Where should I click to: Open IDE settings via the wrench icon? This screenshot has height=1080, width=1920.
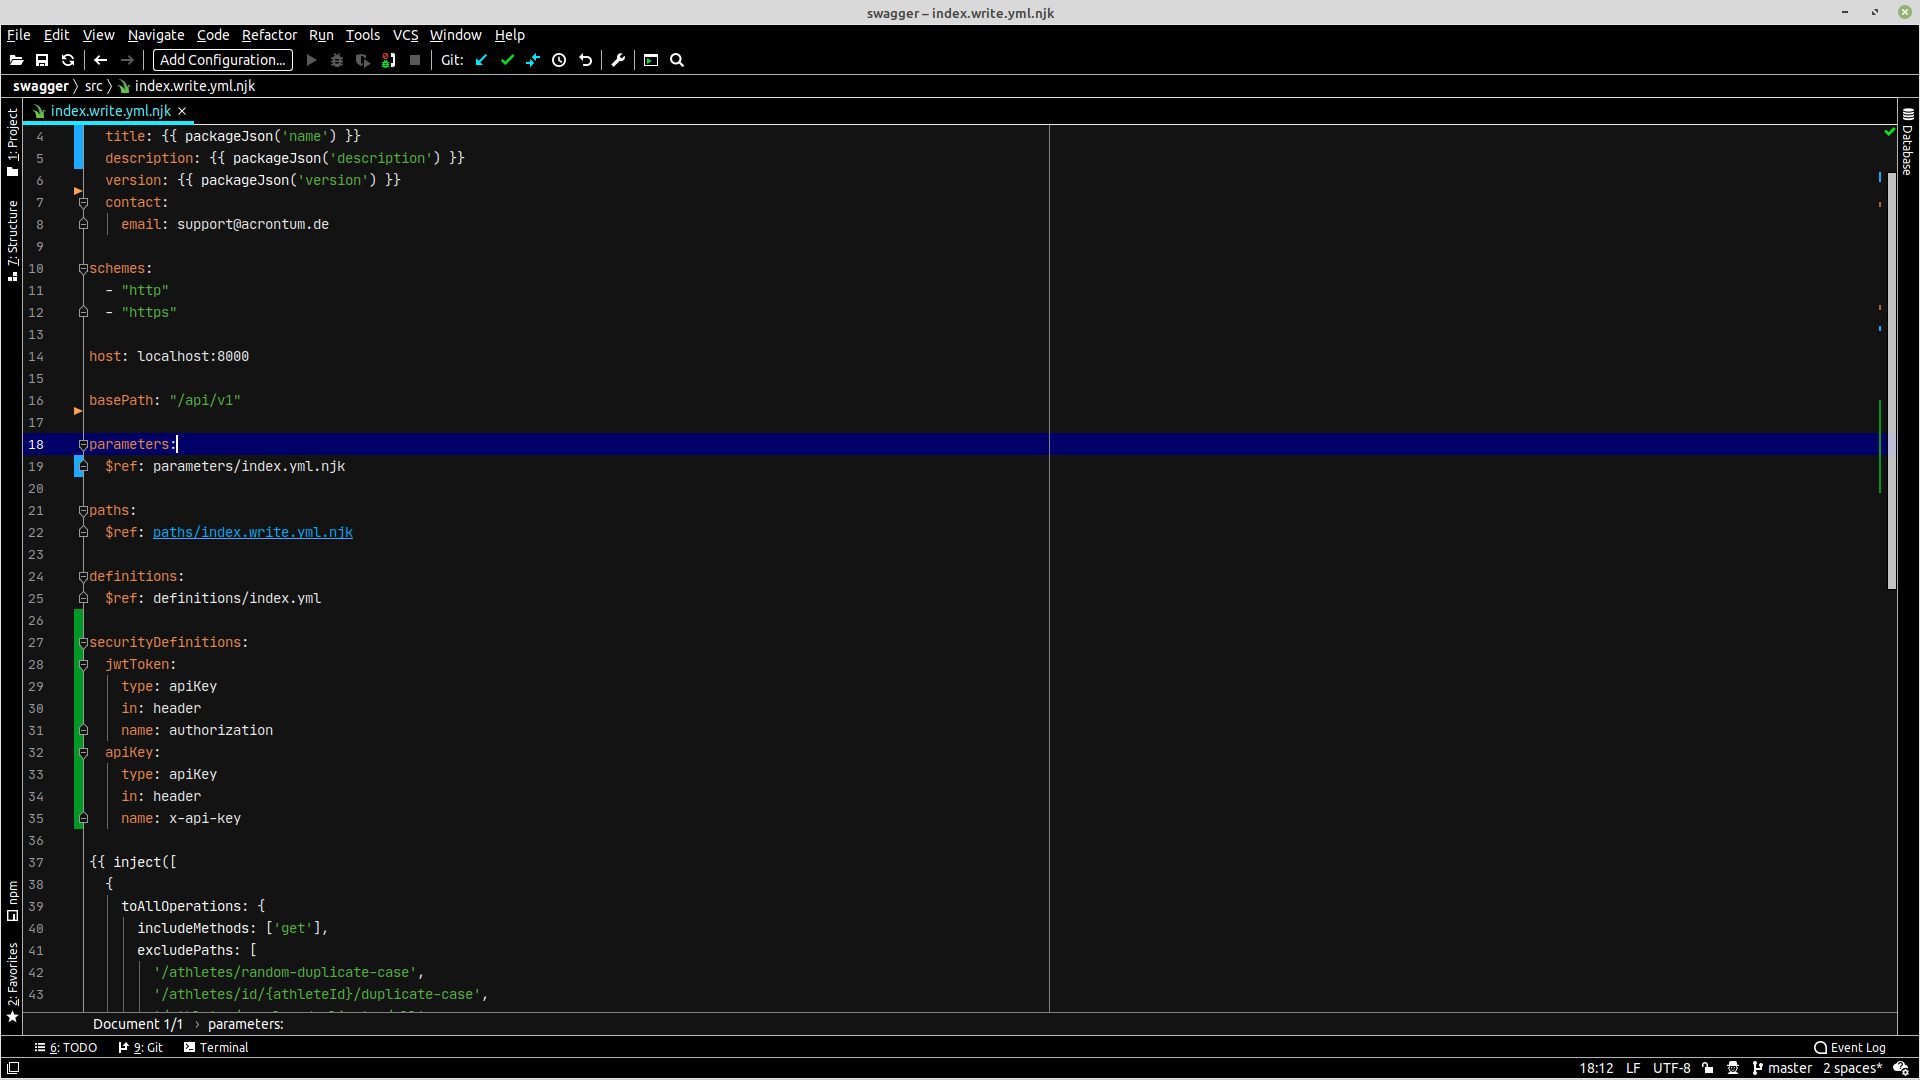click(x=619, y=60)
